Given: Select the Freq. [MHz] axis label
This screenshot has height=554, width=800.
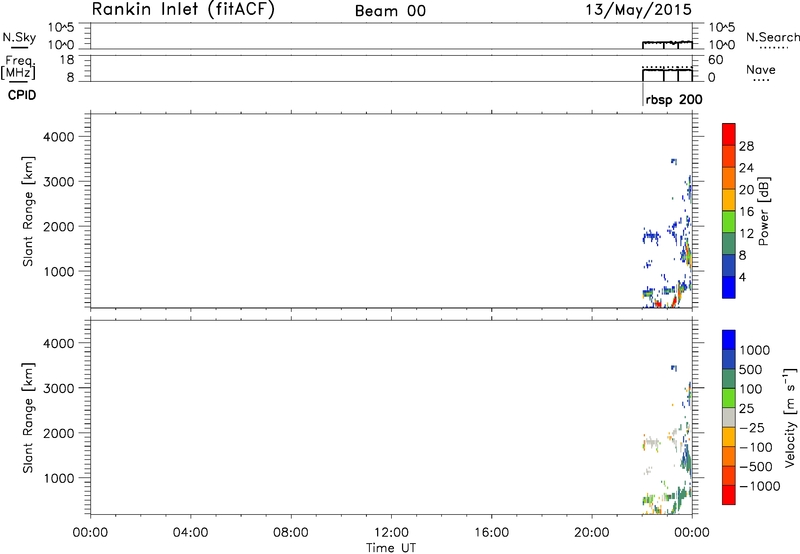Looking at the screenshot, I should 18,67.
